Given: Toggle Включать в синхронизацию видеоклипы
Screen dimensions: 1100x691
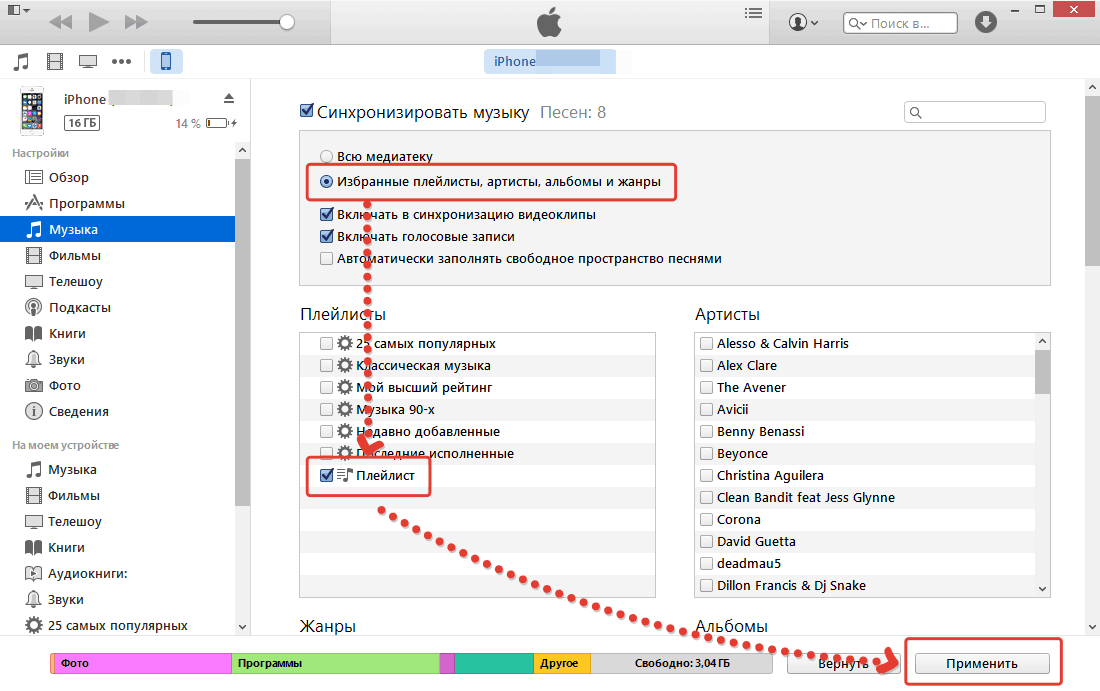Looking at the screenshot, I should (326, 214).
